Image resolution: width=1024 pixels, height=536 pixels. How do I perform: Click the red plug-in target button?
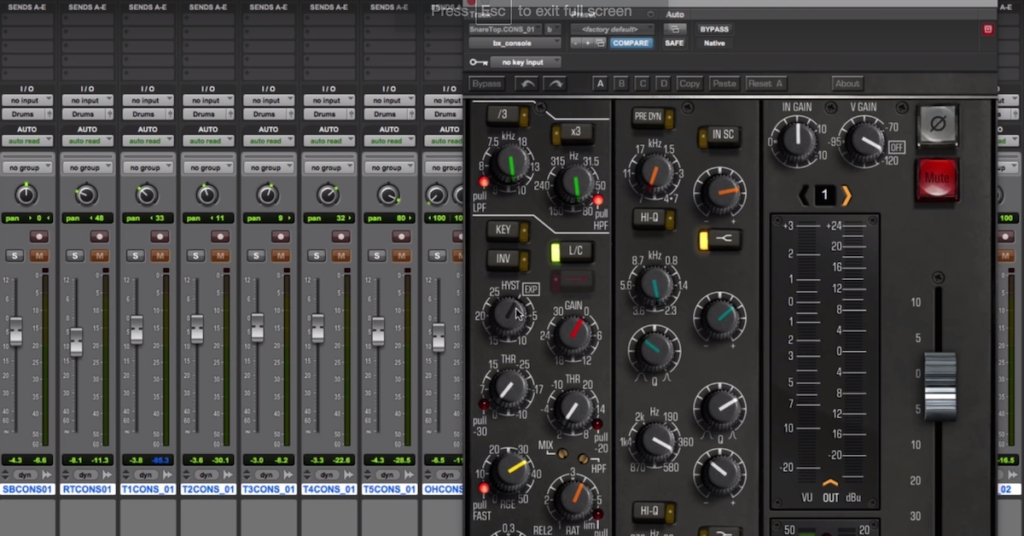point(987,29)
